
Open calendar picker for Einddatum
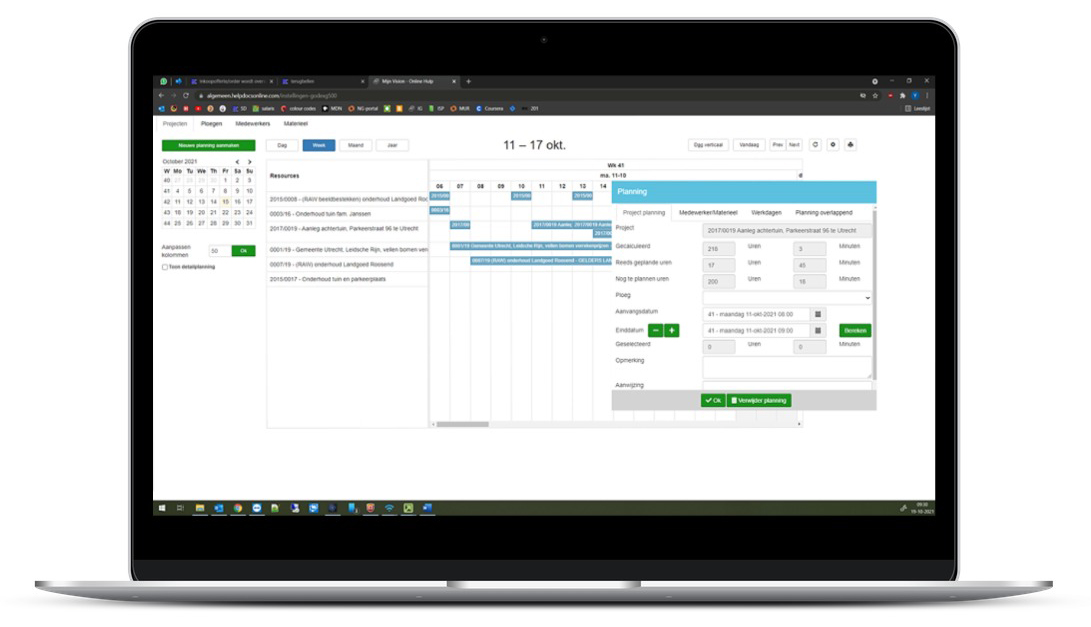click(x=817, y=330)
